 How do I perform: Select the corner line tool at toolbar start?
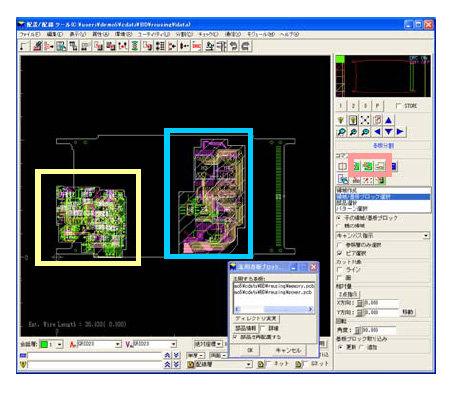point(24,46)
